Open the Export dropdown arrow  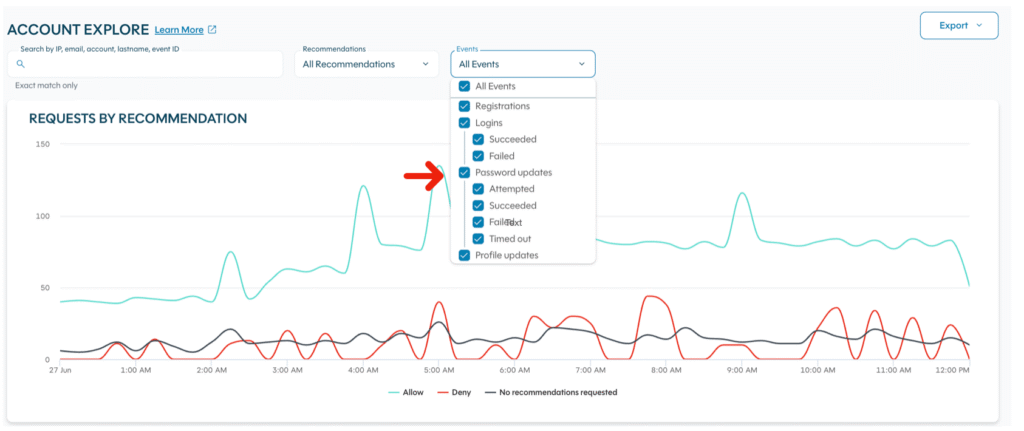pos(978,25)
